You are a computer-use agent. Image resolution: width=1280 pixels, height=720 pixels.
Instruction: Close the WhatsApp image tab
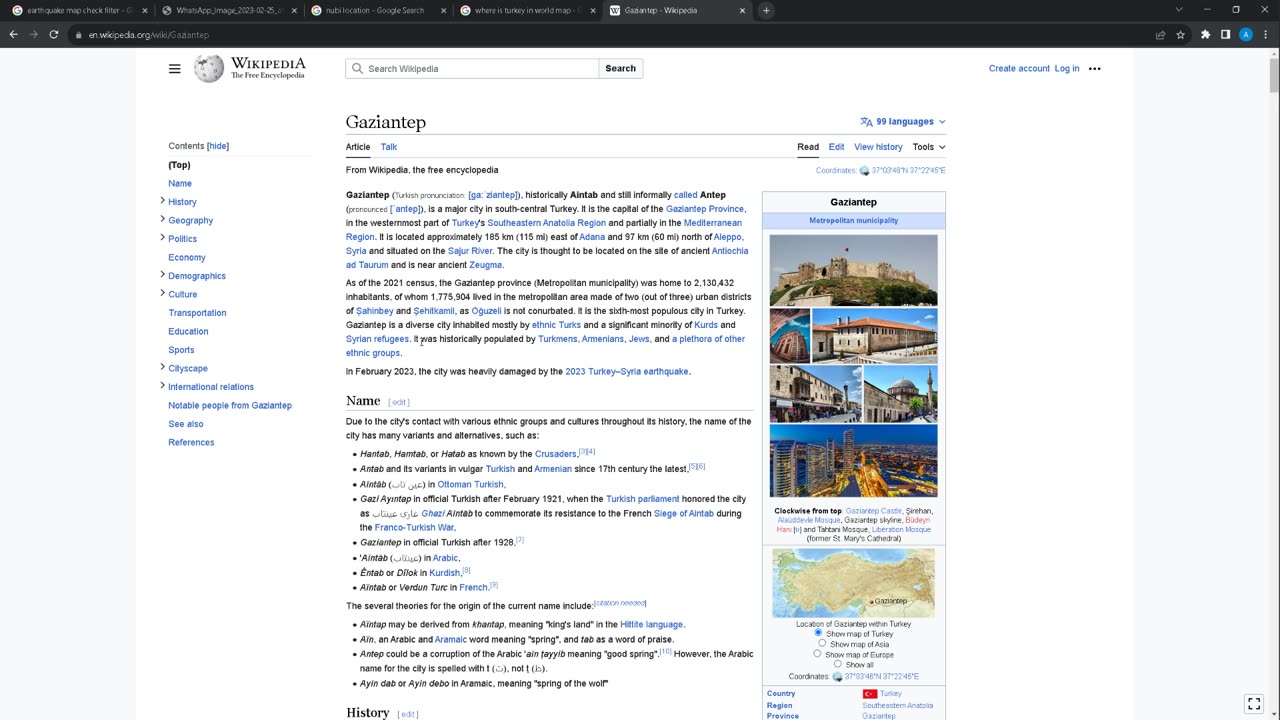coord(294,10)
